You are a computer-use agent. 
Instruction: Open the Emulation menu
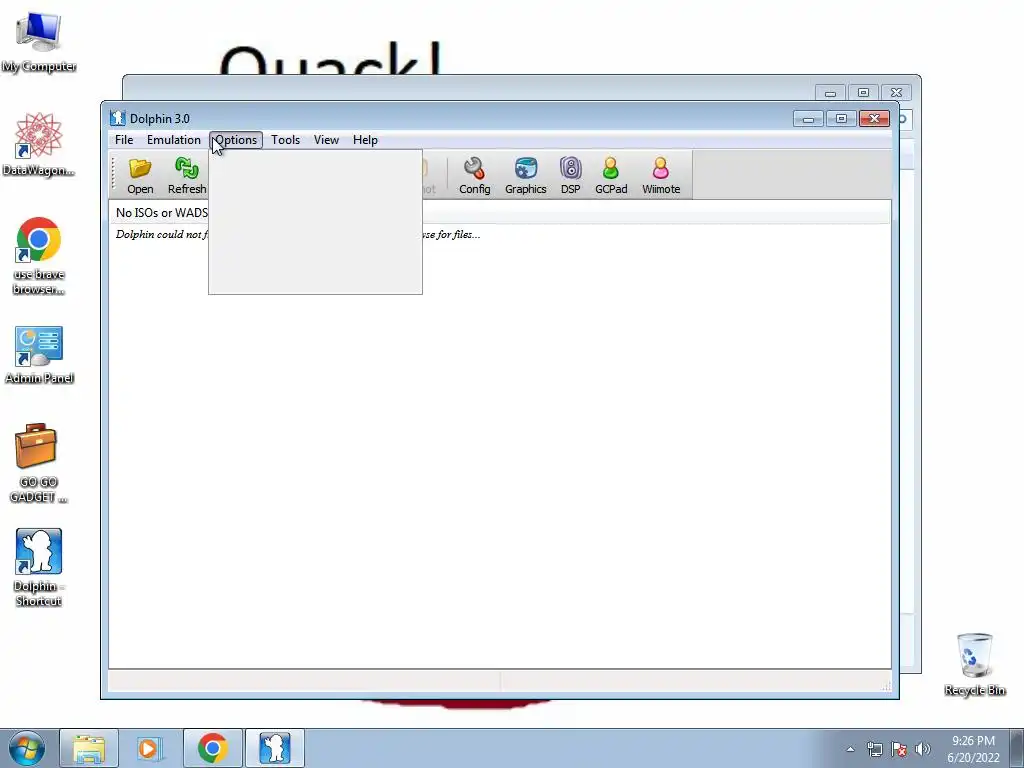[x=174, y=140]
